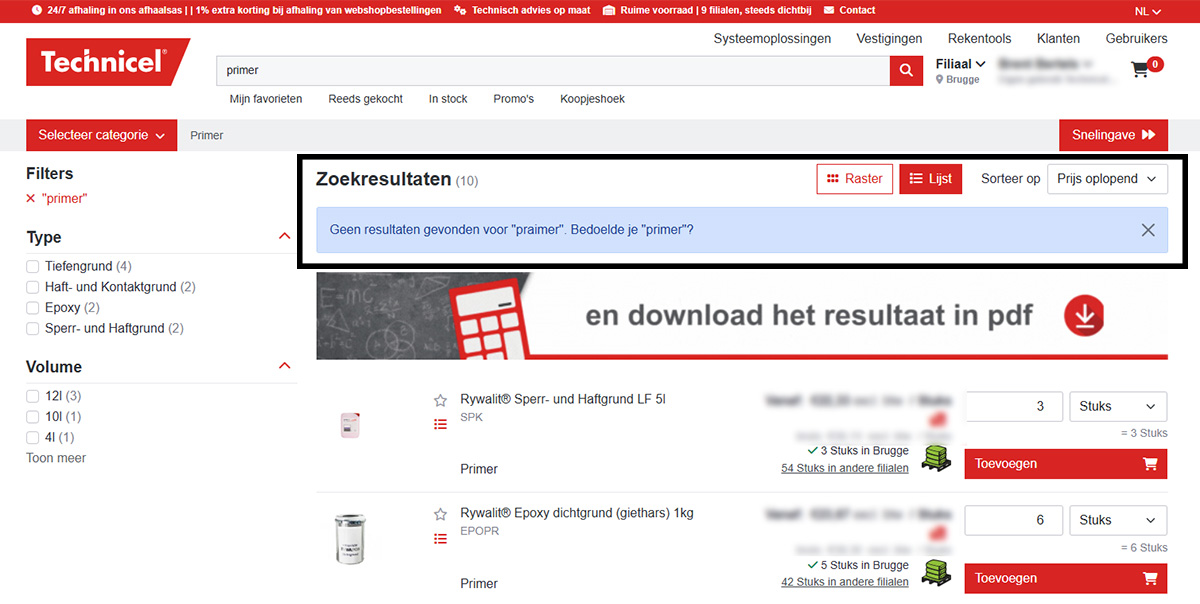This screenshot has width=1200, height=604.
Task: Open Stuks unit dropdown for Epoxy dichtgrund
Action: pyautogui.click(x=1118, y=521)
